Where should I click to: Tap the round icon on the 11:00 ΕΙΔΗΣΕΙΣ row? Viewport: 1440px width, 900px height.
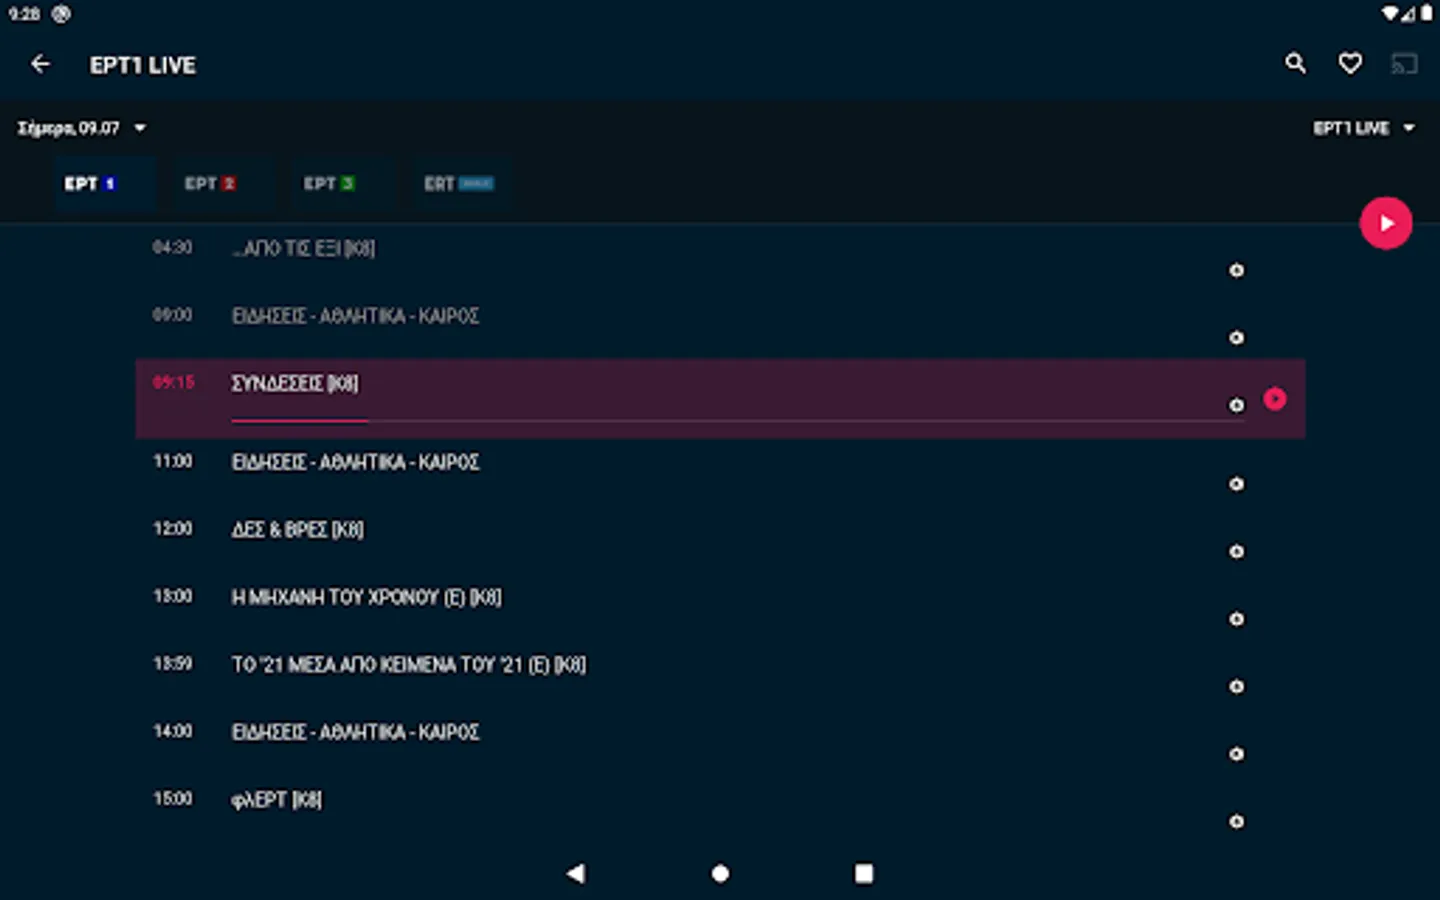[x=1237, y=484]
